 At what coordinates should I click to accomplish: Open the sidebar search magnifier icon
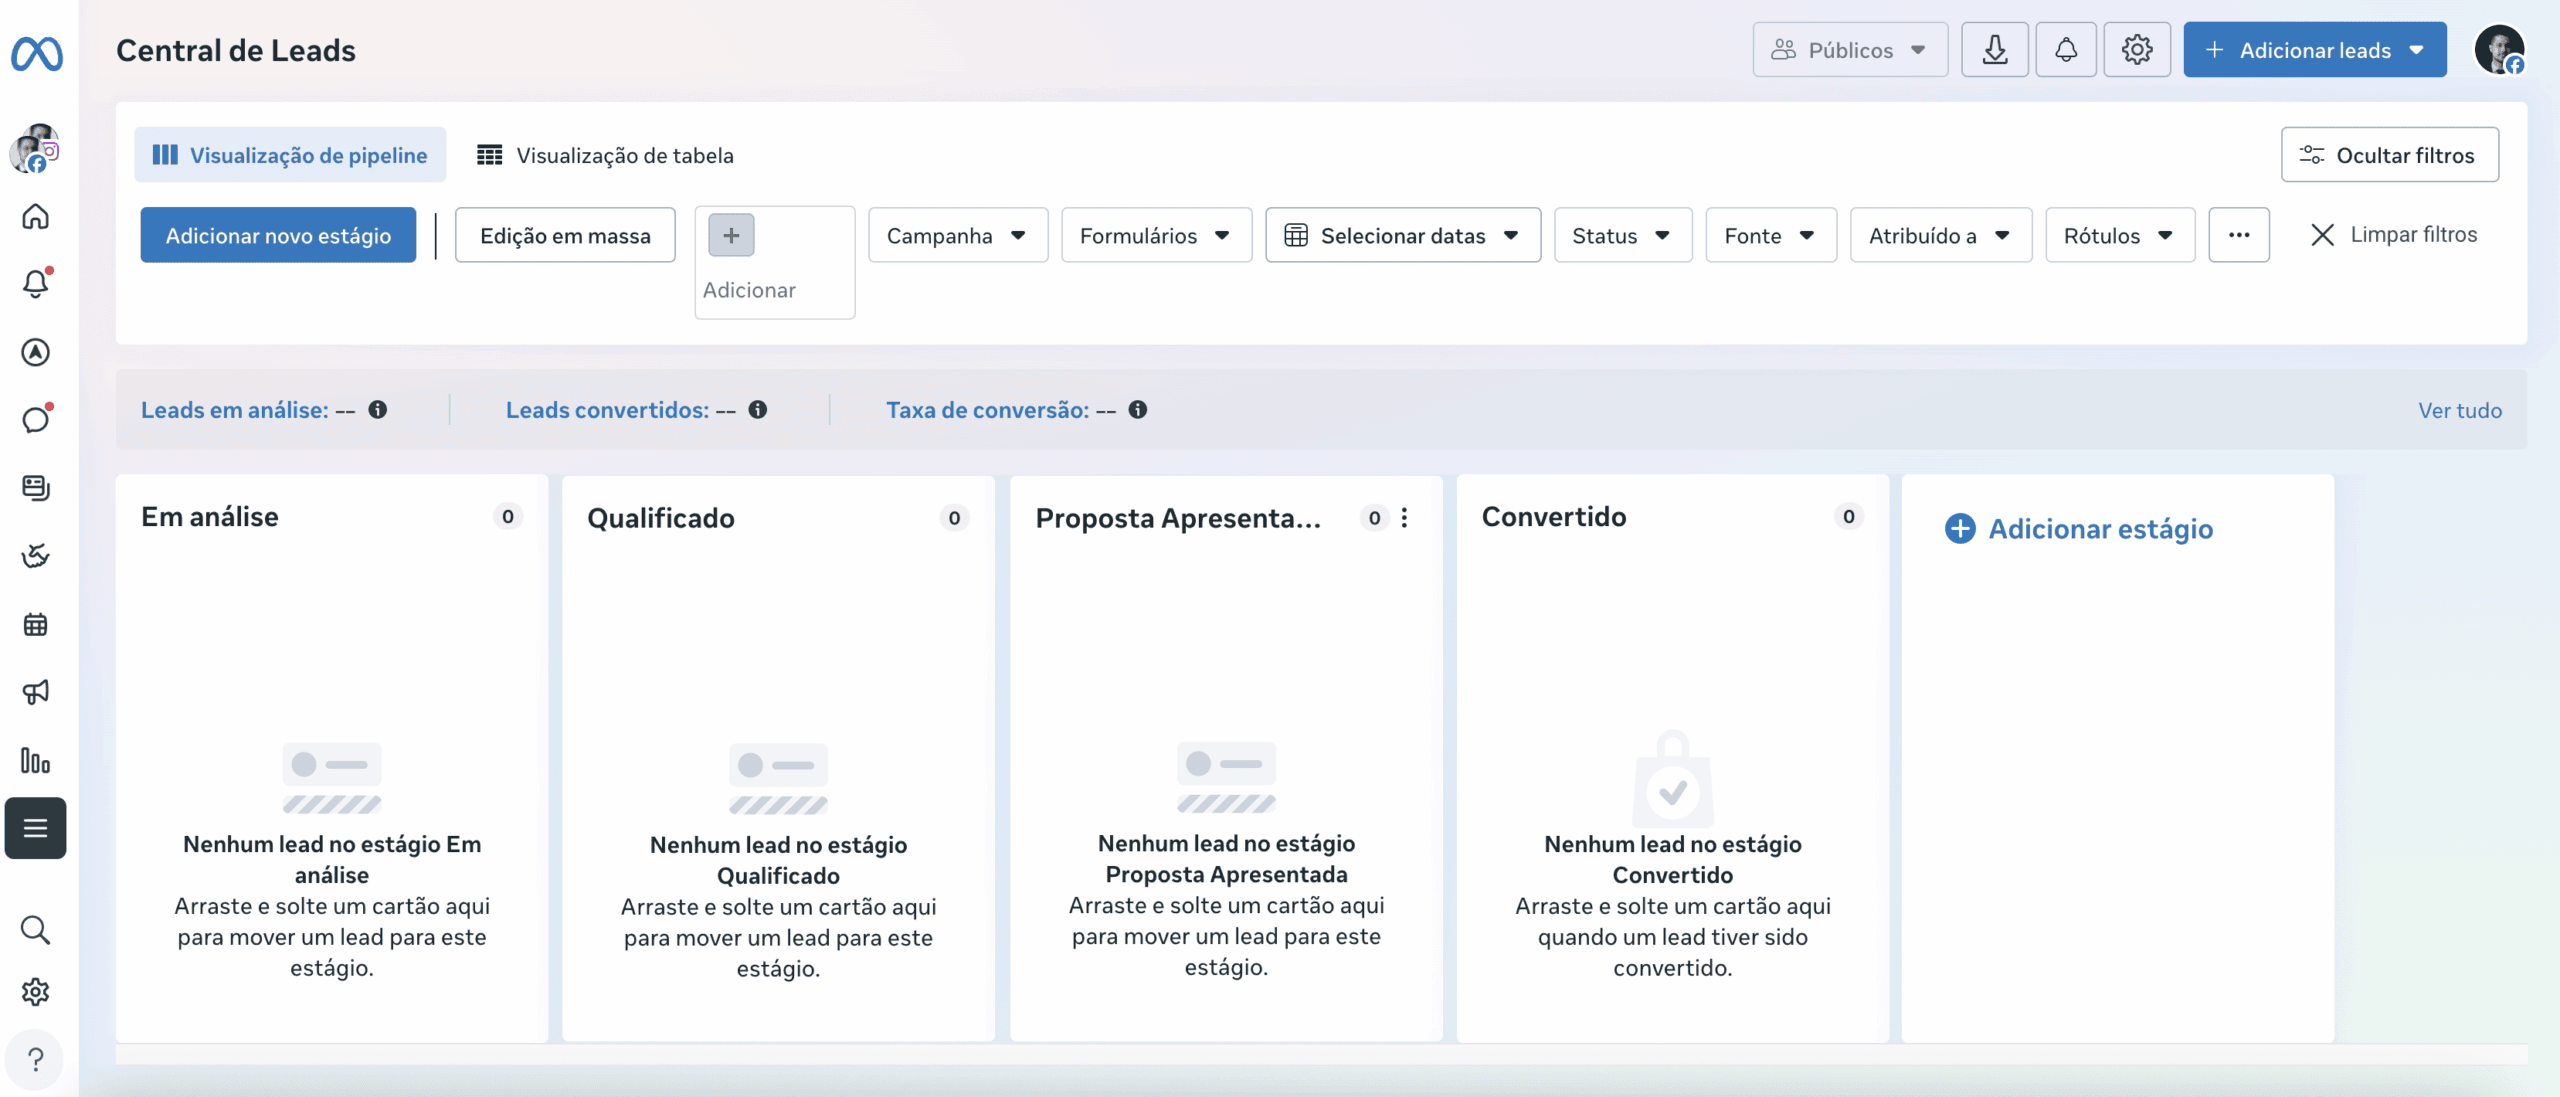pos(36,930)
